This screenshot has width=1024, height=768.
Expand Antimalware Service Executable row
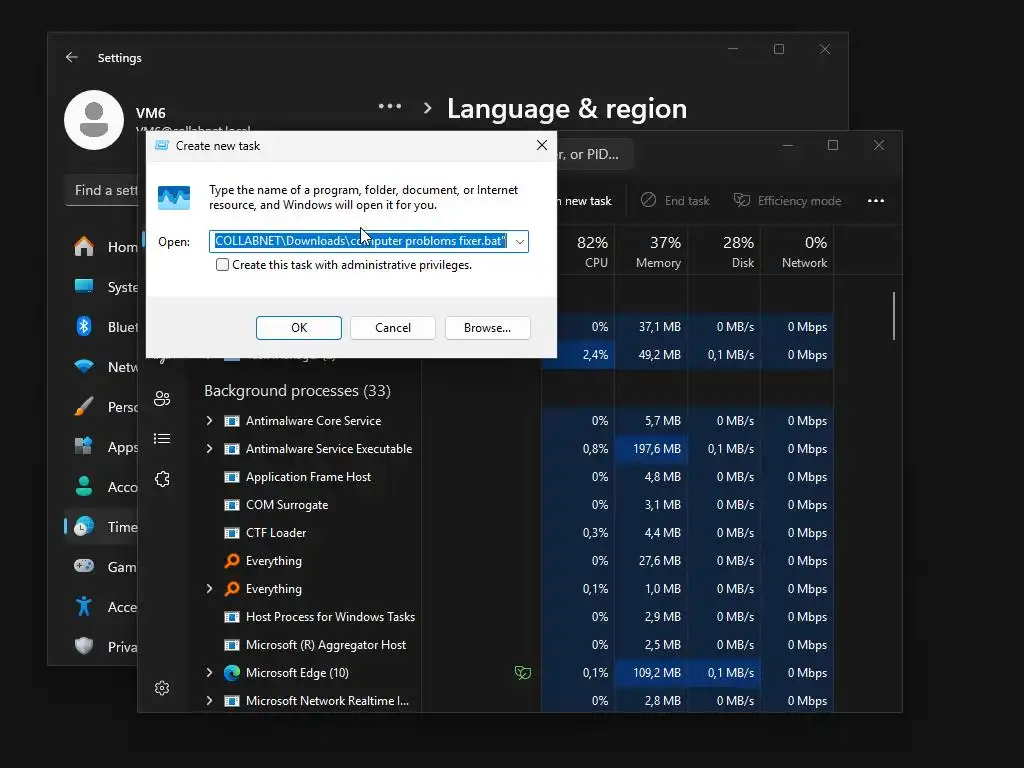[209, 449]
